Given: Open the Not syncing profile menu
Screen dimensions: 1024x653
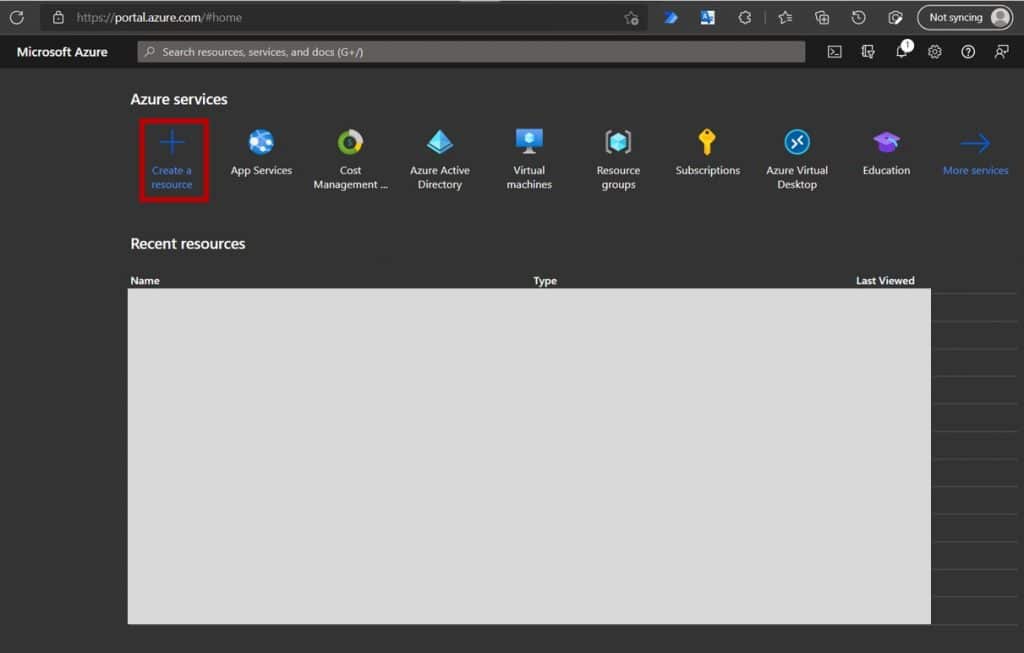Looking at the screenshot, I should [964, 17].
